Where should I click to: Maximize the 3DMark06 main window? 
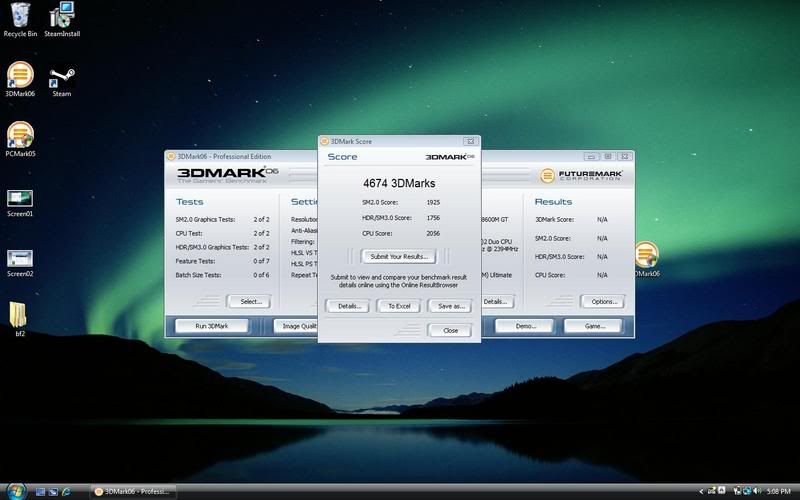(x=608, y=157)
